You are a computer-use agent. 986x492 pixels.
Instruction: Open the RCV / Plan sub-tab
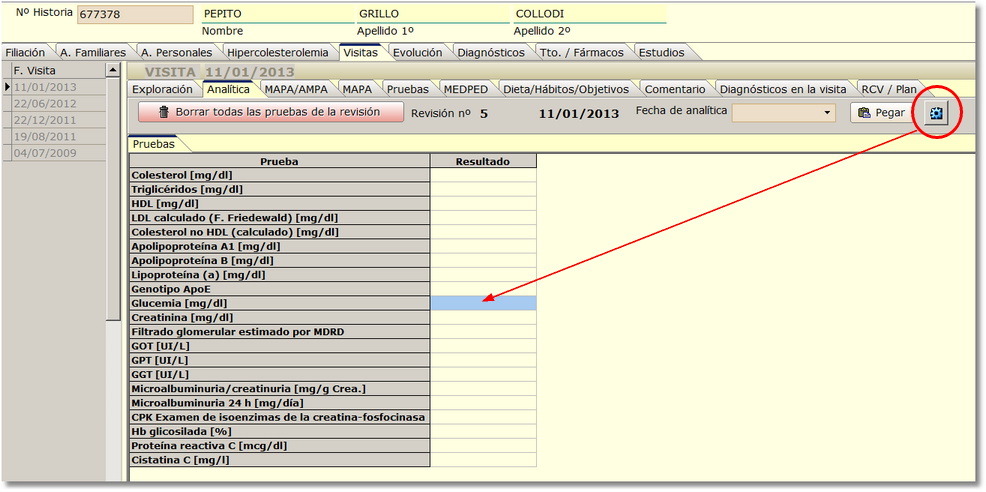889,89
